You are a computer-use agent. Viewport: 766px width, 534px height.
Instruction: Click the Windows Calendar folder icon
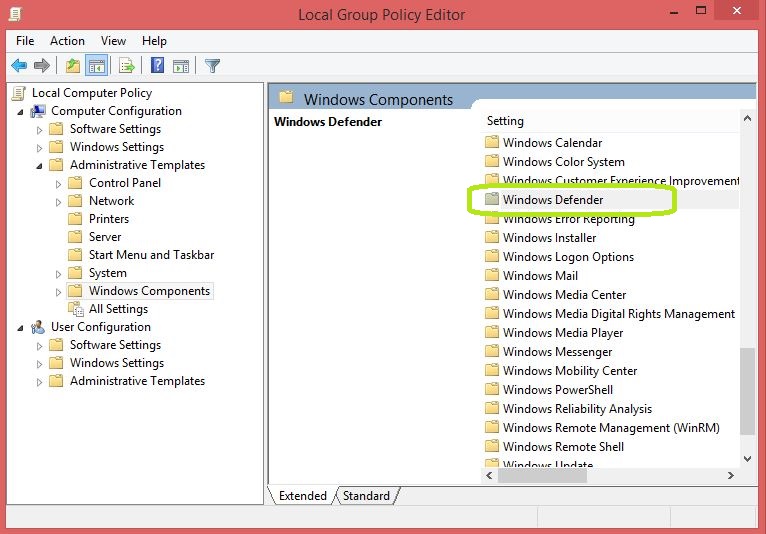(x=492, y=142)
